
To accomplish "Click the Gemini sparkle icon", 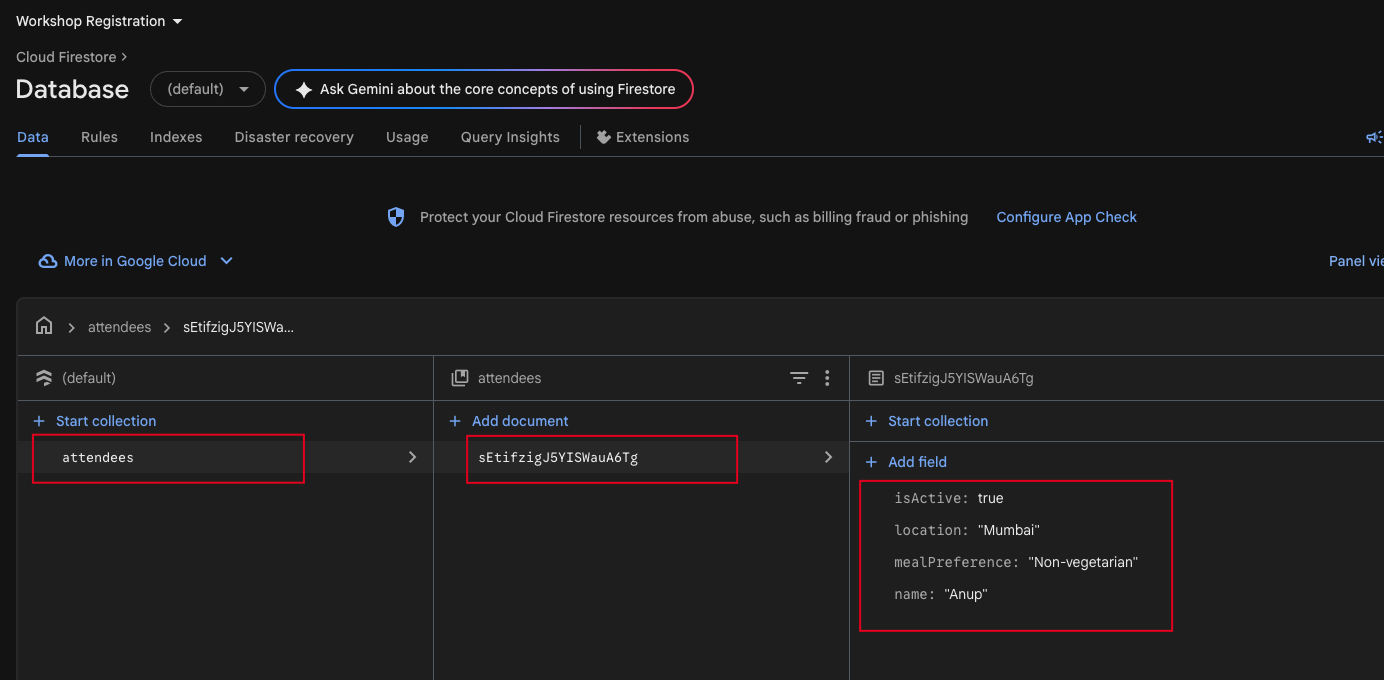I will click(304, 89).
